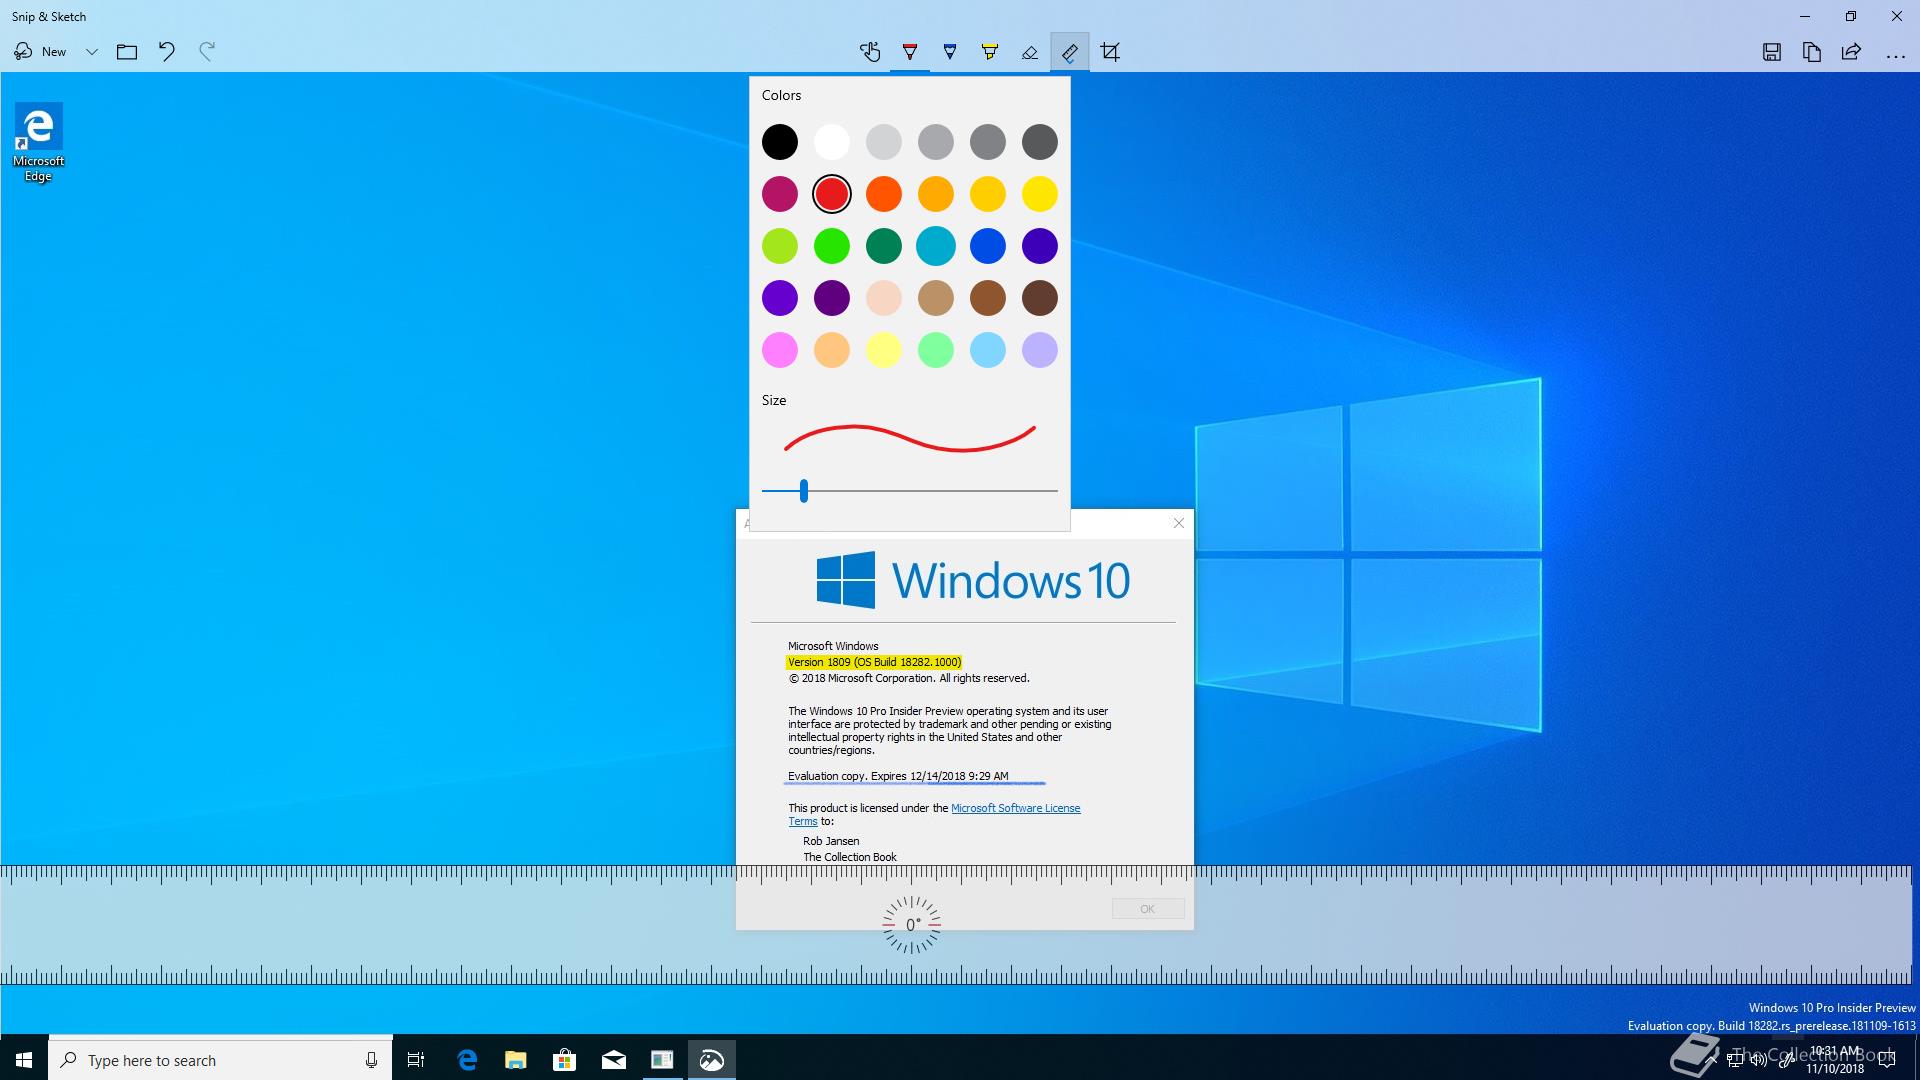The height and width of the screenshot is (1080, 1920).
Task: Switch to About Windows taskbar item
Action: click(x=662, y=1060)
